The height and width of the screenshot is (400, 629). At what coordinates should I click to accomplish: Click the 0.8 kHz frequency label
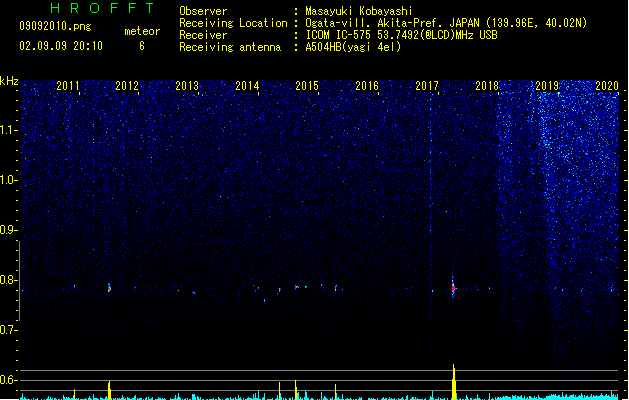9,280
